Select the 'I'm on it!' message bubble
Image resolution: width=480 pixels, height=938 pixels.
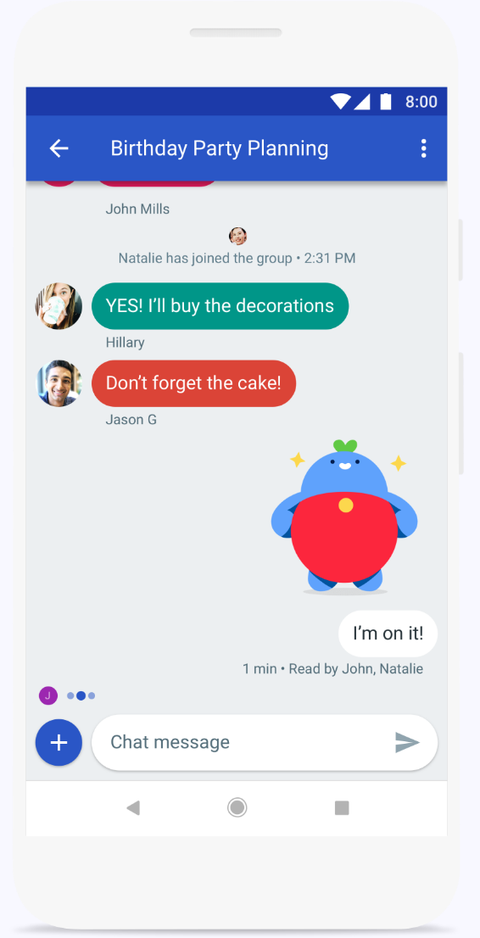(x=388, y=634)
